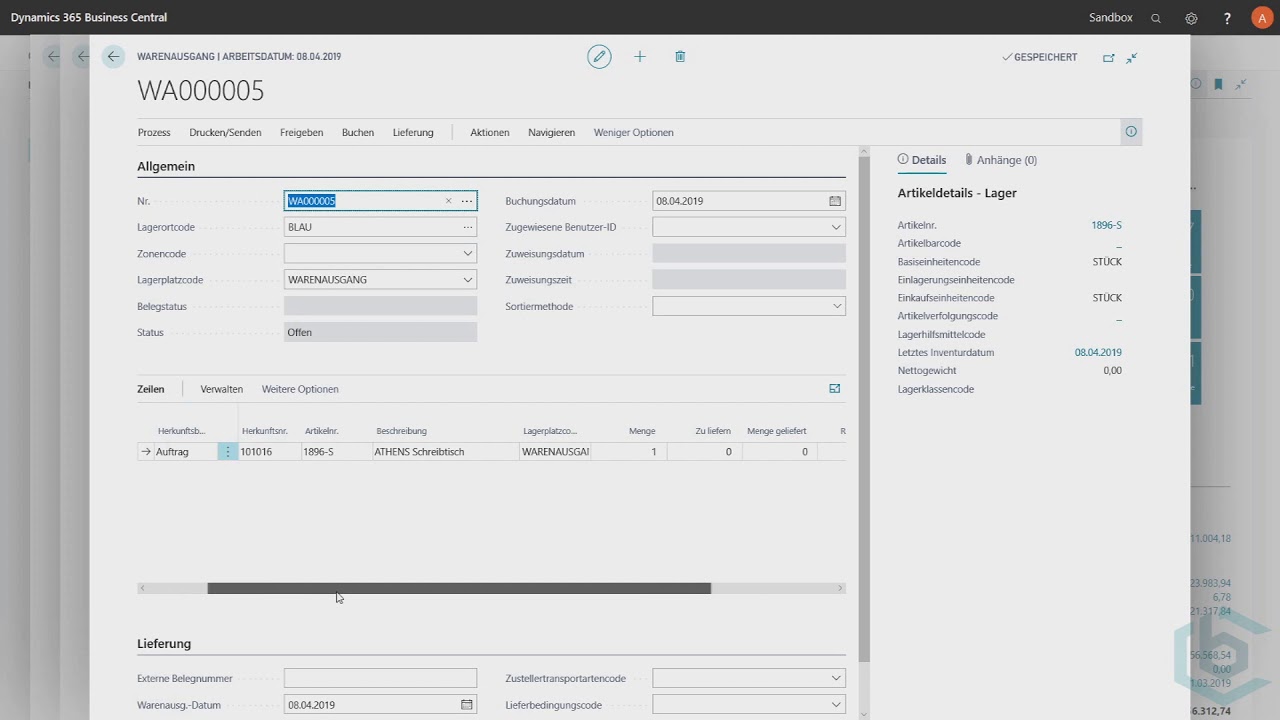Click the Externe Belegnummer input field
Viewport: 1280px width, 720px height.
click(x=380, y=678)
